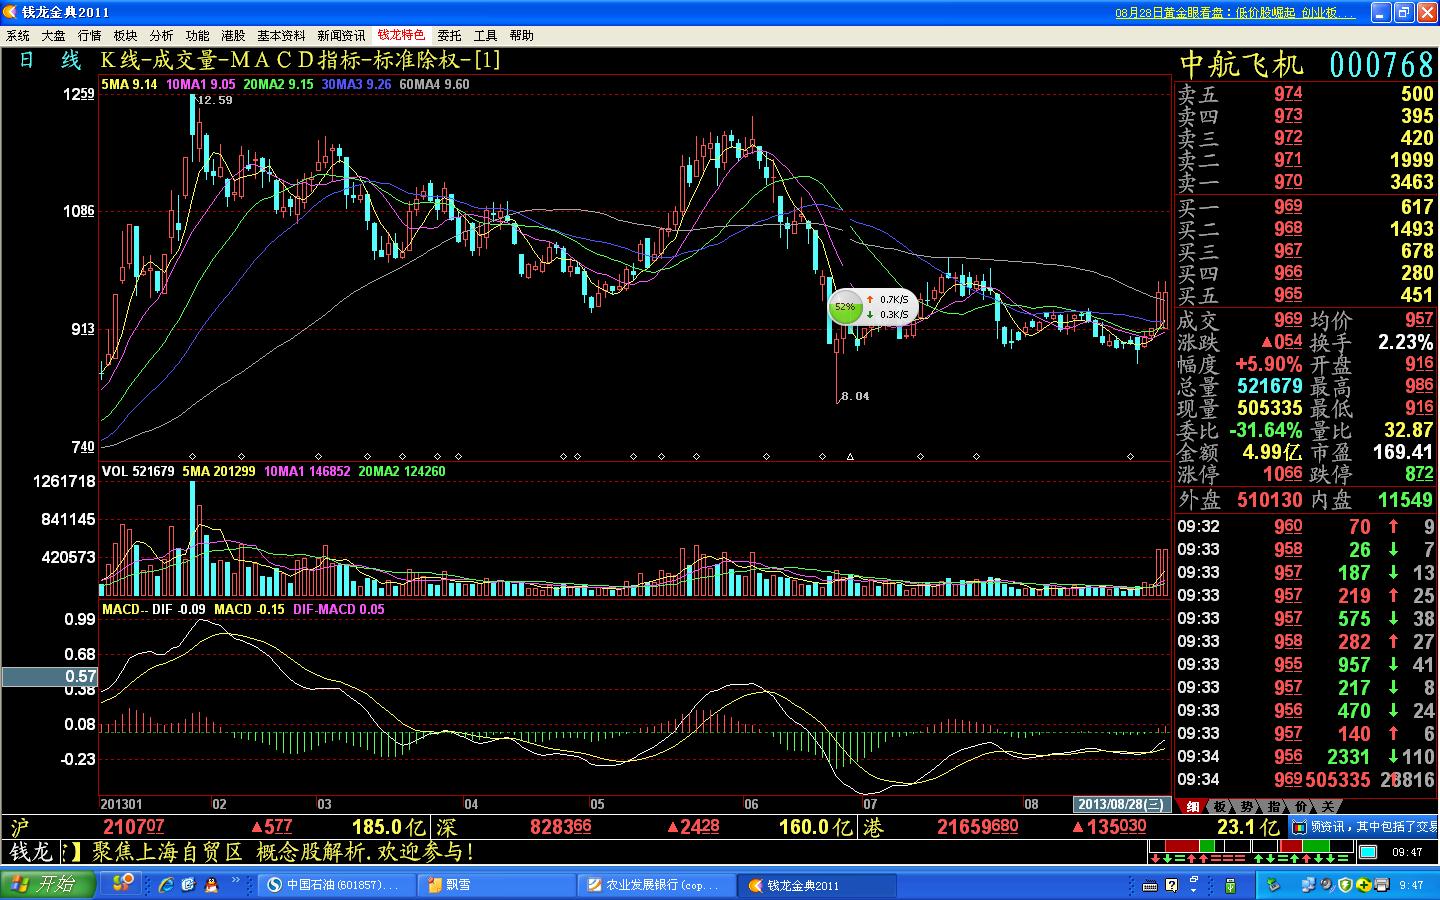The height and width of the screenshot is (900, 1440).
Task: Click the Qianlong app logo icon in title bar
Action: tap(10, 12)
